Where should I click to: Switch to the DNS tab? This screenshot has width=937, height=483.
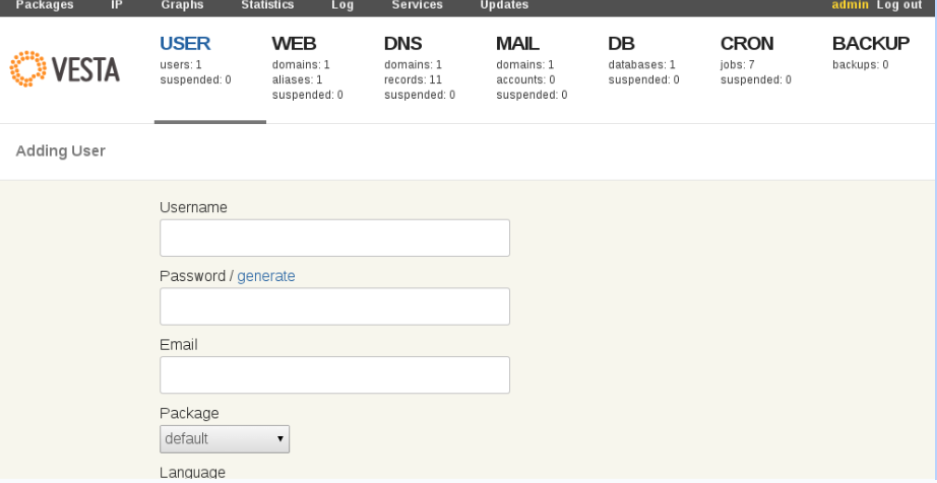[403, 44]
